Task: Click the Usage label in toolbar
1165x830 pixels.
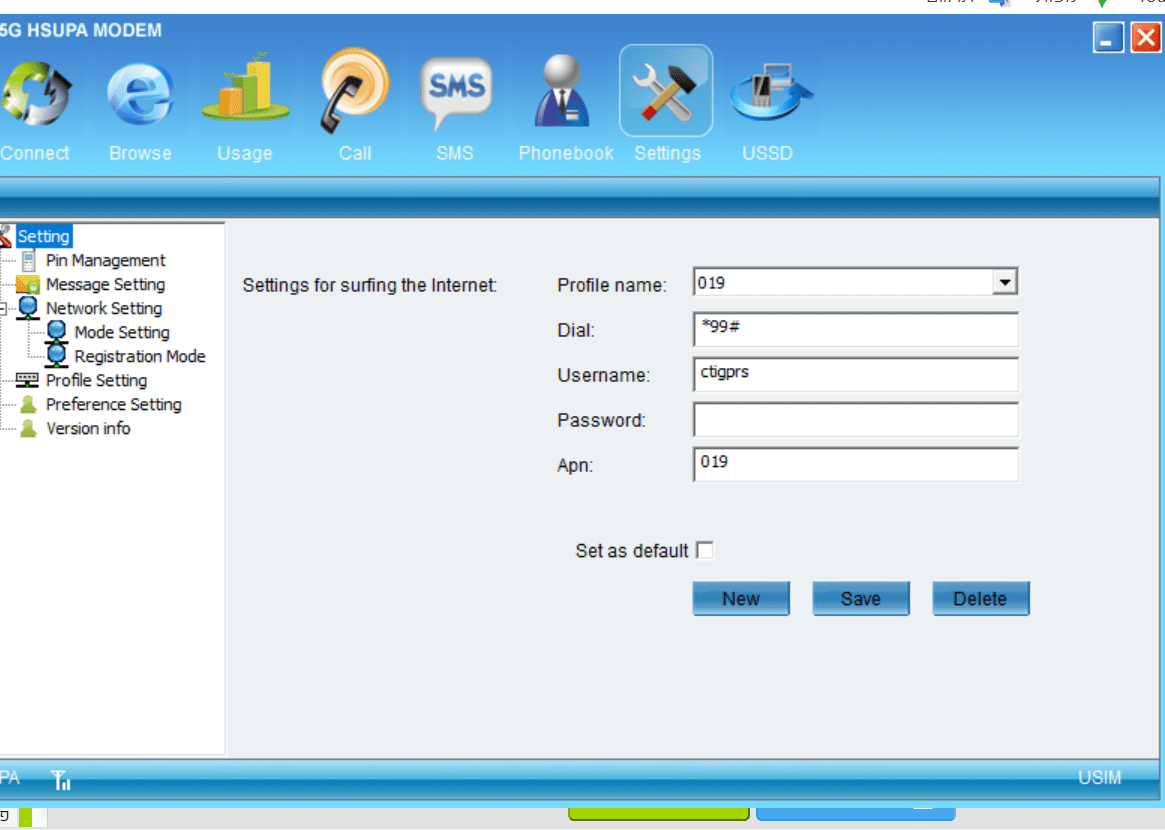Action: pyautogui.click(x=244, y=153)
